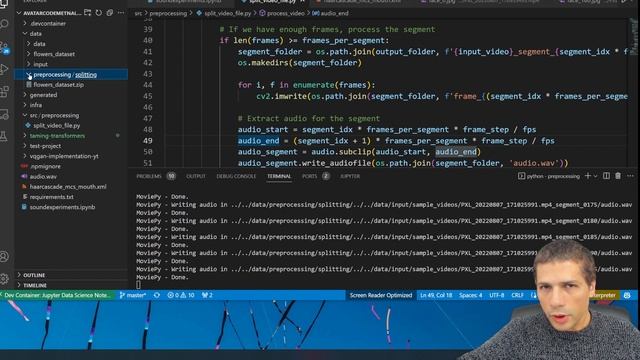The image size is (640, 360).
Task: Change encoding via UTF-8 item
Action: [496, 295]
